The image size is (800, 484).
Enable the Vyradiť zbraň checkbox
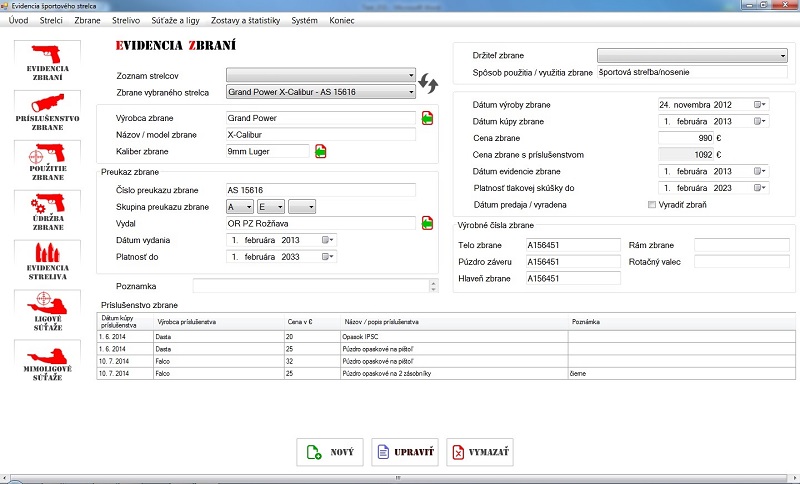tap(653, 205)
